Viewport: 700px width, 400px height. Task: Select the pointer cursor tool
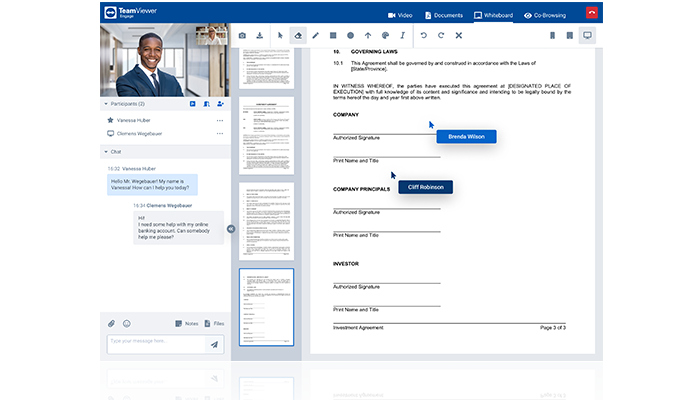coord(280,35)
